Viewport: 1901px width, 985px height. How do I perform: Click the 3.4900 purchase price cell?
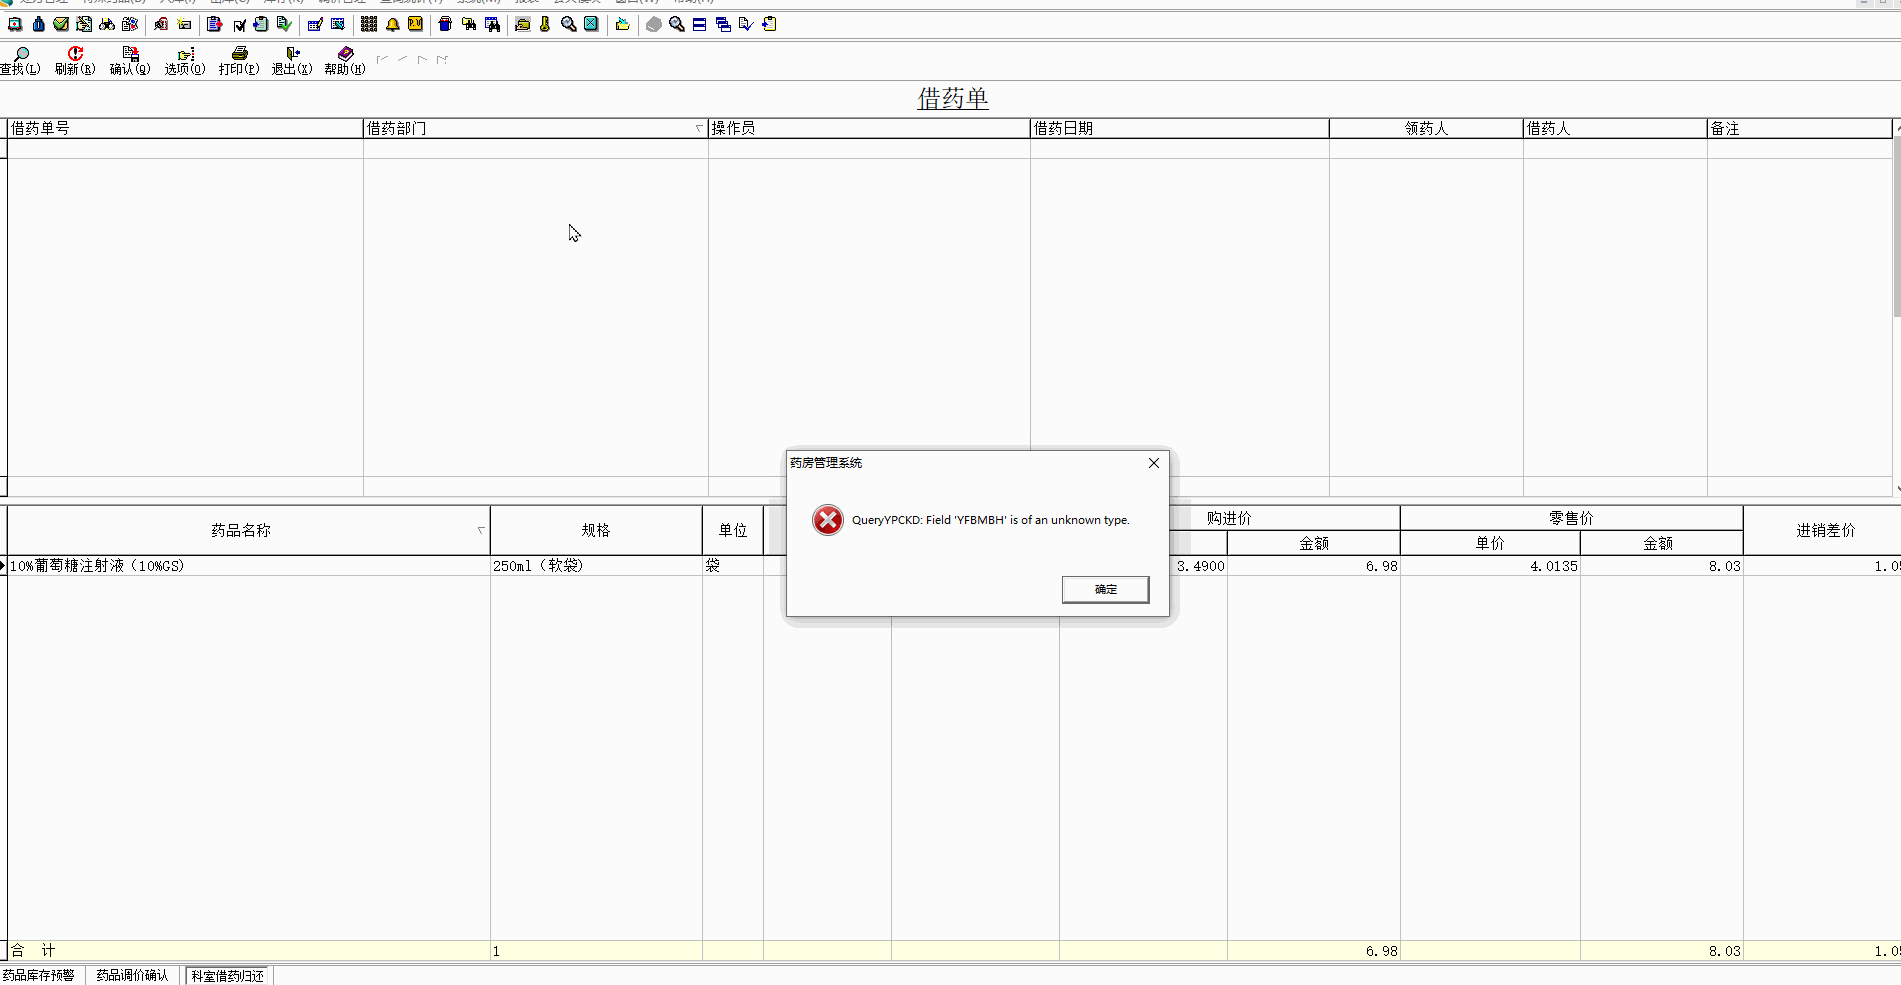[1200, 566]
